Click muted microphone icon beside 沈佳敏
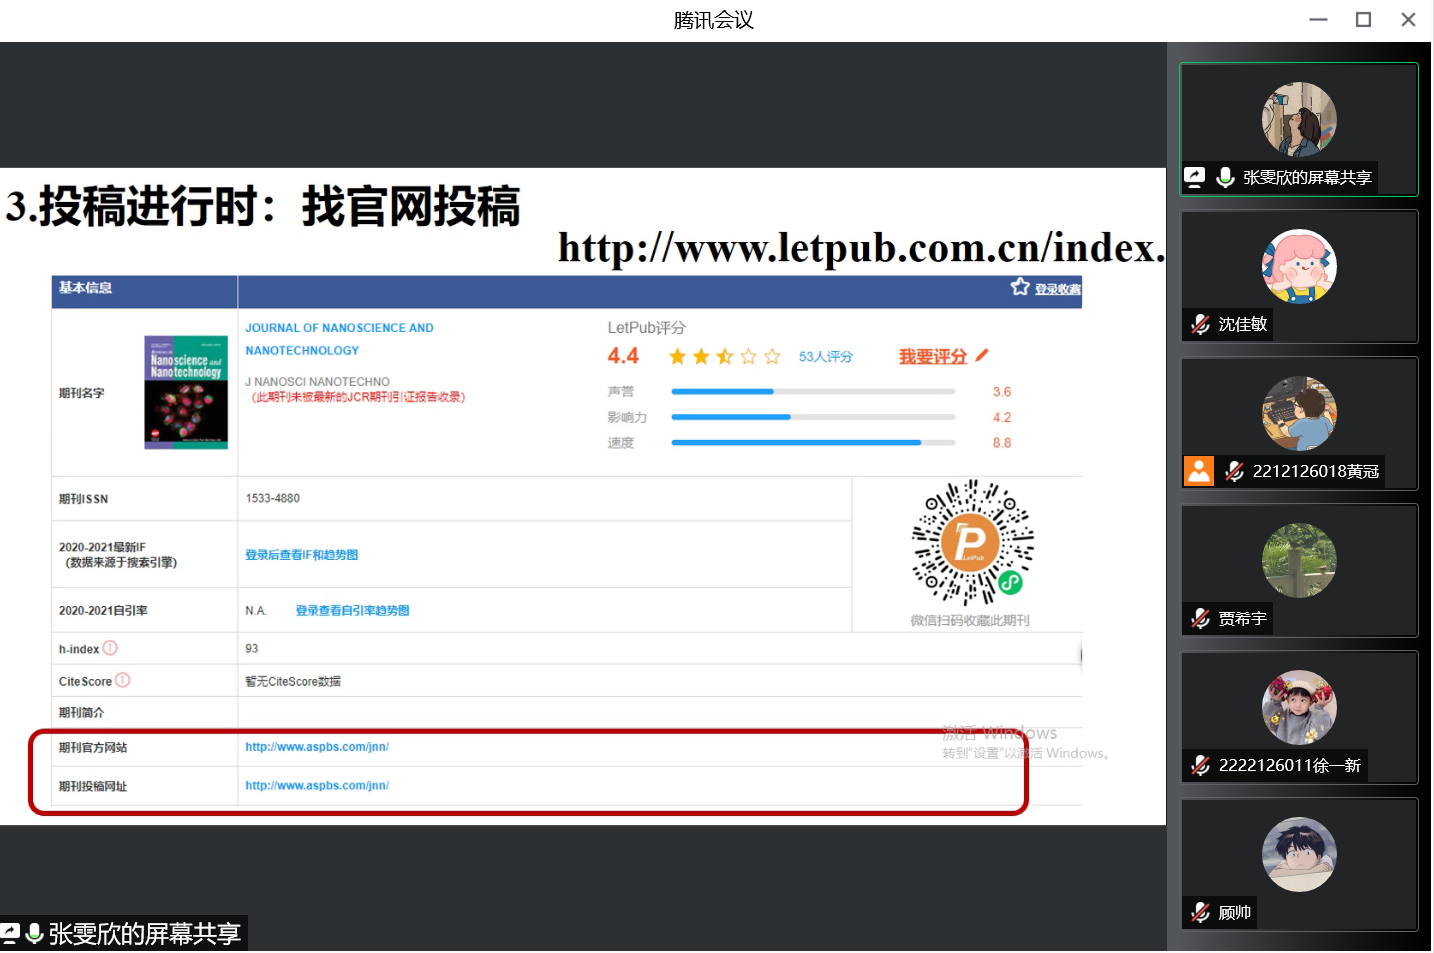The image size is (1434, 953). point(1201,324)
